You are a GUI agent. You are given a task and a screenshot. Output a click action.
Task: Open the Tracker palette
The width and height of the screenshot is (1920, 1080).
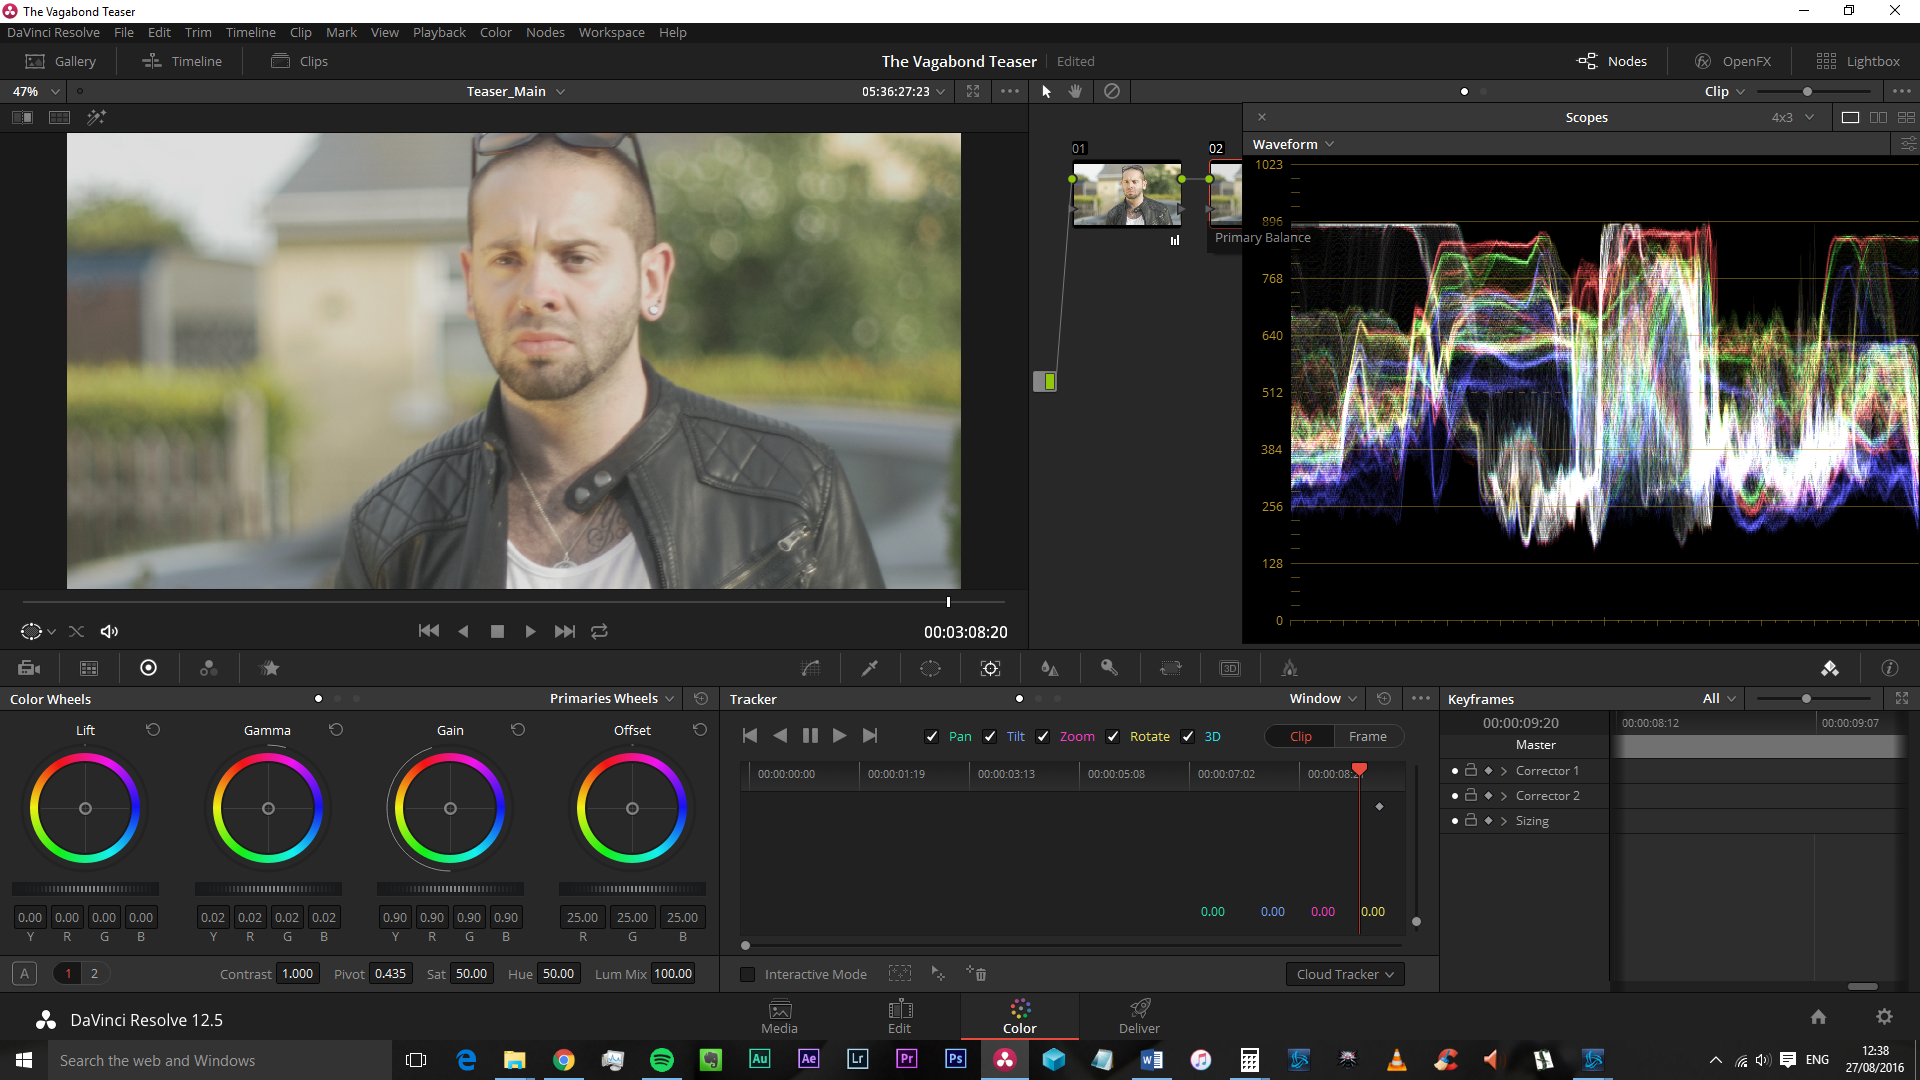tap(990, 667)
